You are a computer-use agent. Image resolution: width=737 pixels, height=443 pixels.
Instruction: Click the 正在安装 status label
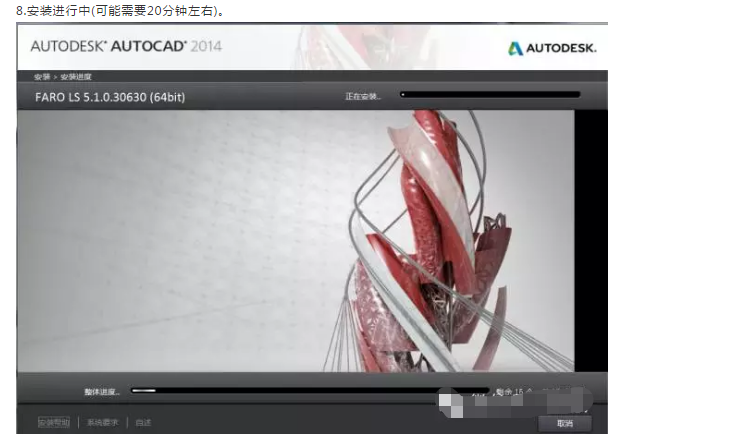[x=363, y=96]
